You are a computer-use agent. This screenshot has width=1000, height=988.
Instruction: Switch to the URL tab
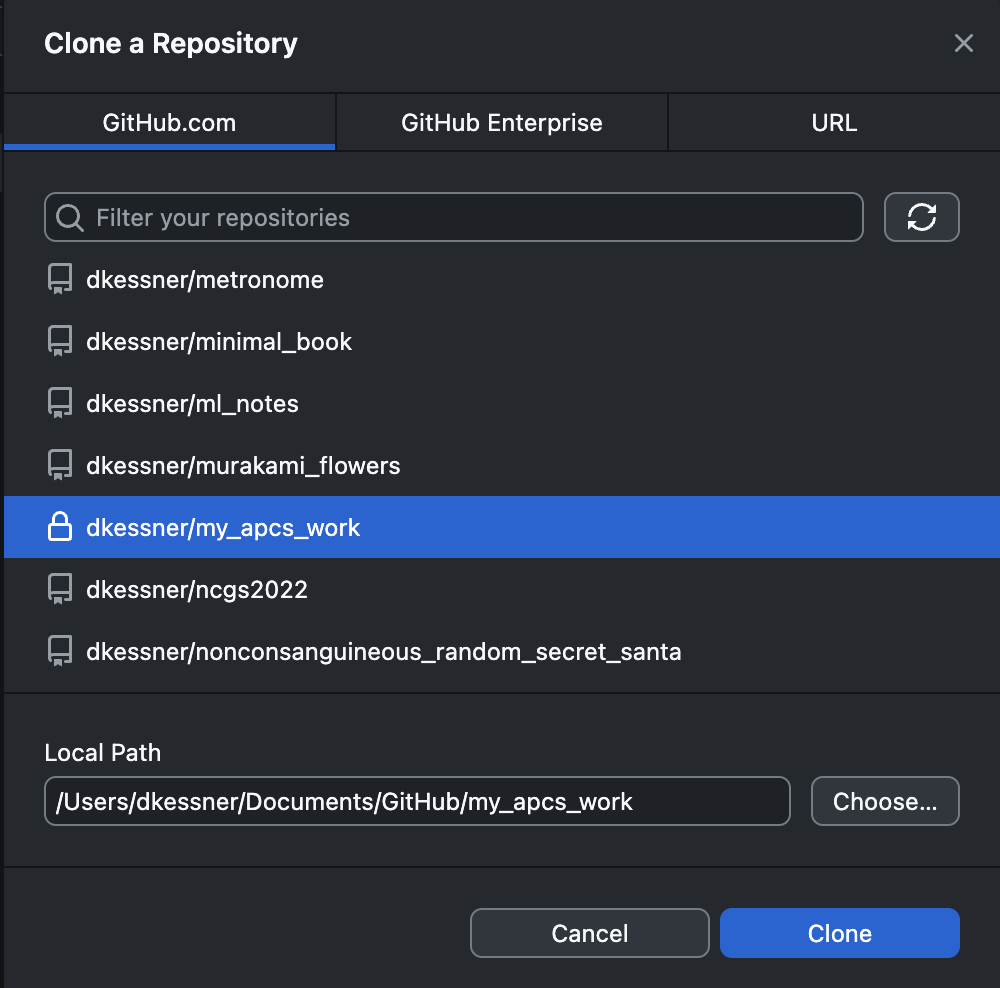[834, 122]
